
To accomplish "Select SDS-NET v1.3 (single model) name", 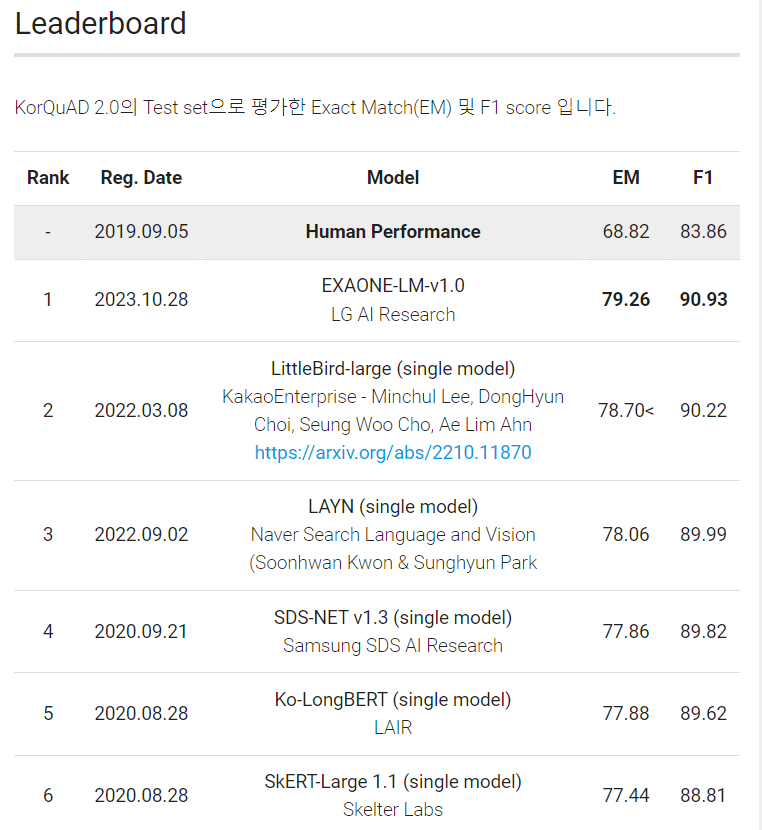I will coord(393,618).
